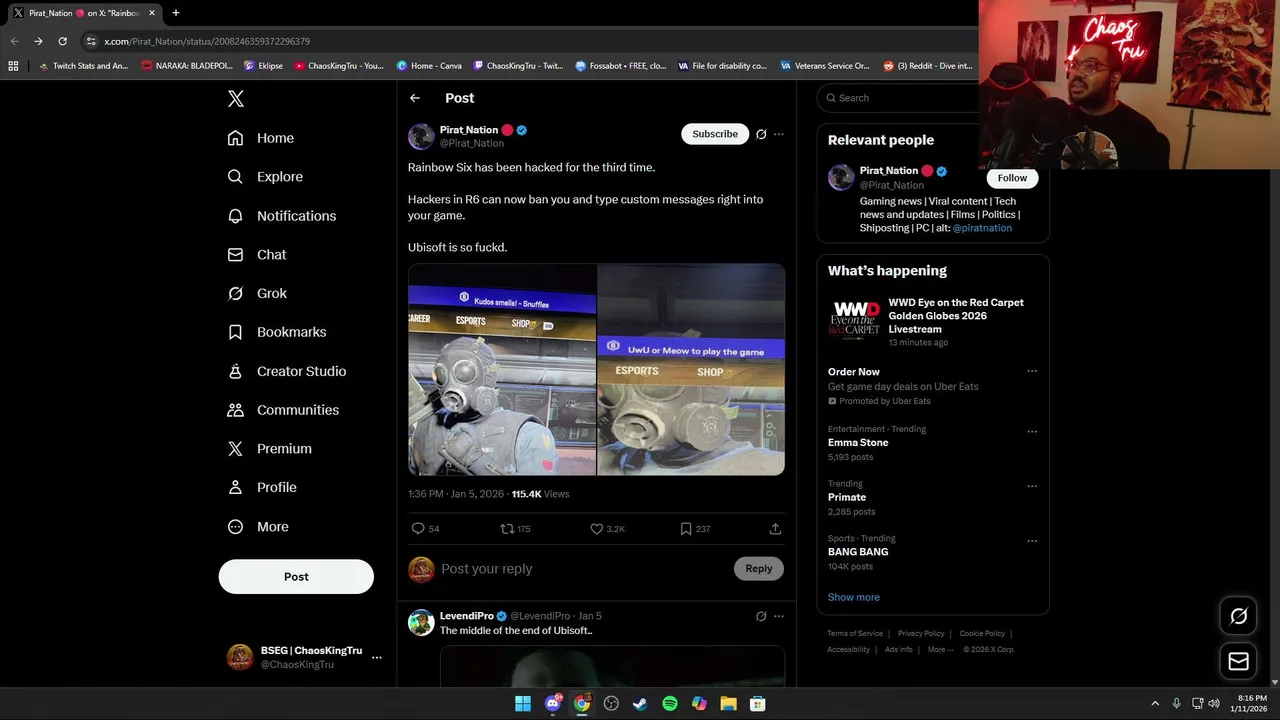Show hidden system tray icons
The height and width of the screenshot is (720, 1280).
(1155, 704)
